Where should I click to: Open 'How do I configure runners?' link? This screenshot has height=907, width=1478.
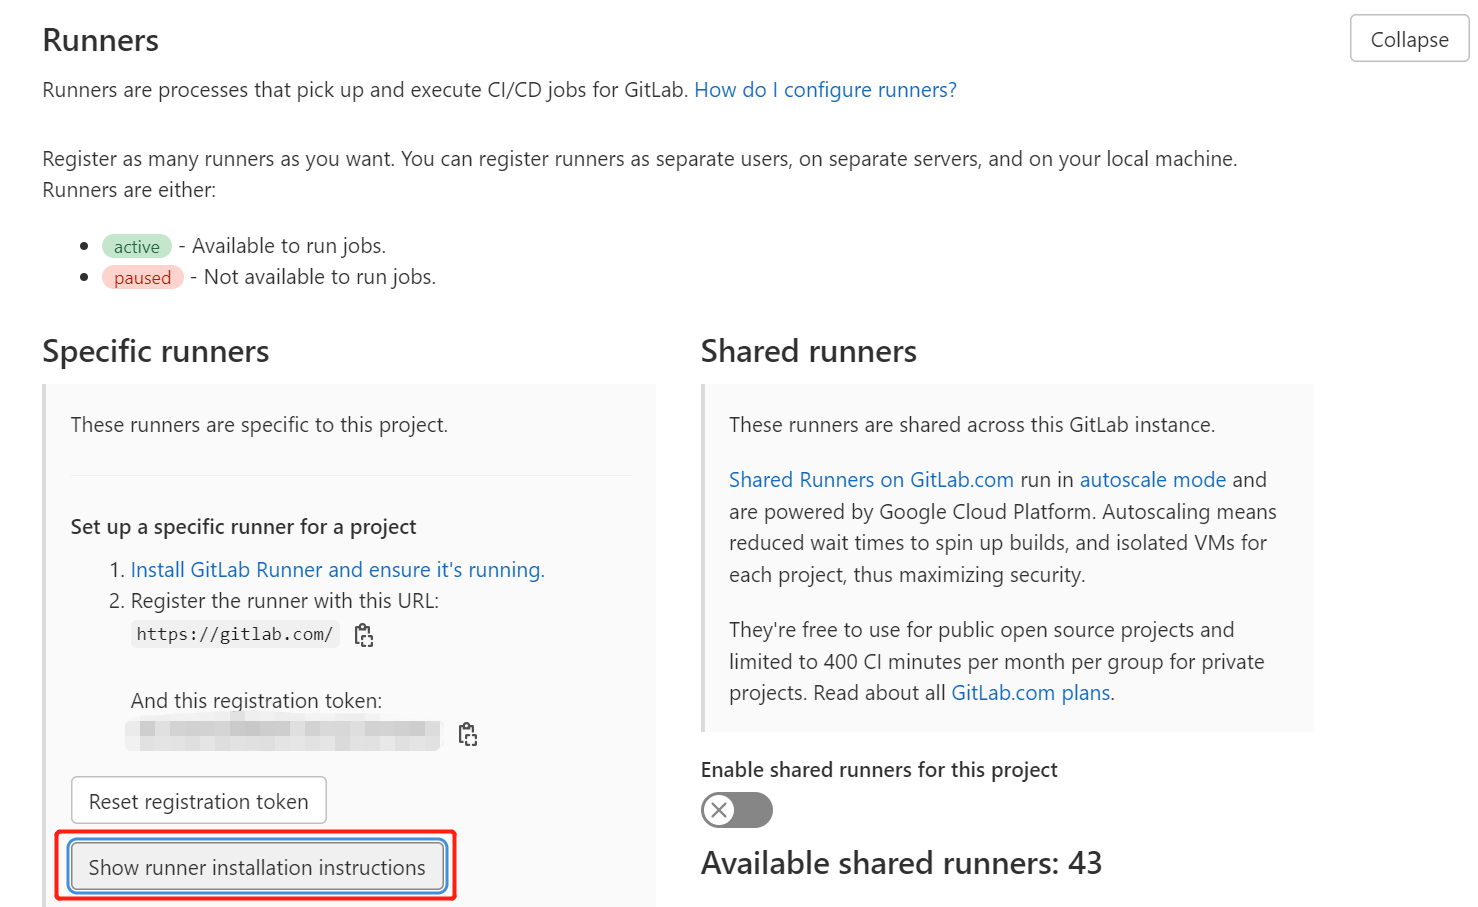coord(825,90)
